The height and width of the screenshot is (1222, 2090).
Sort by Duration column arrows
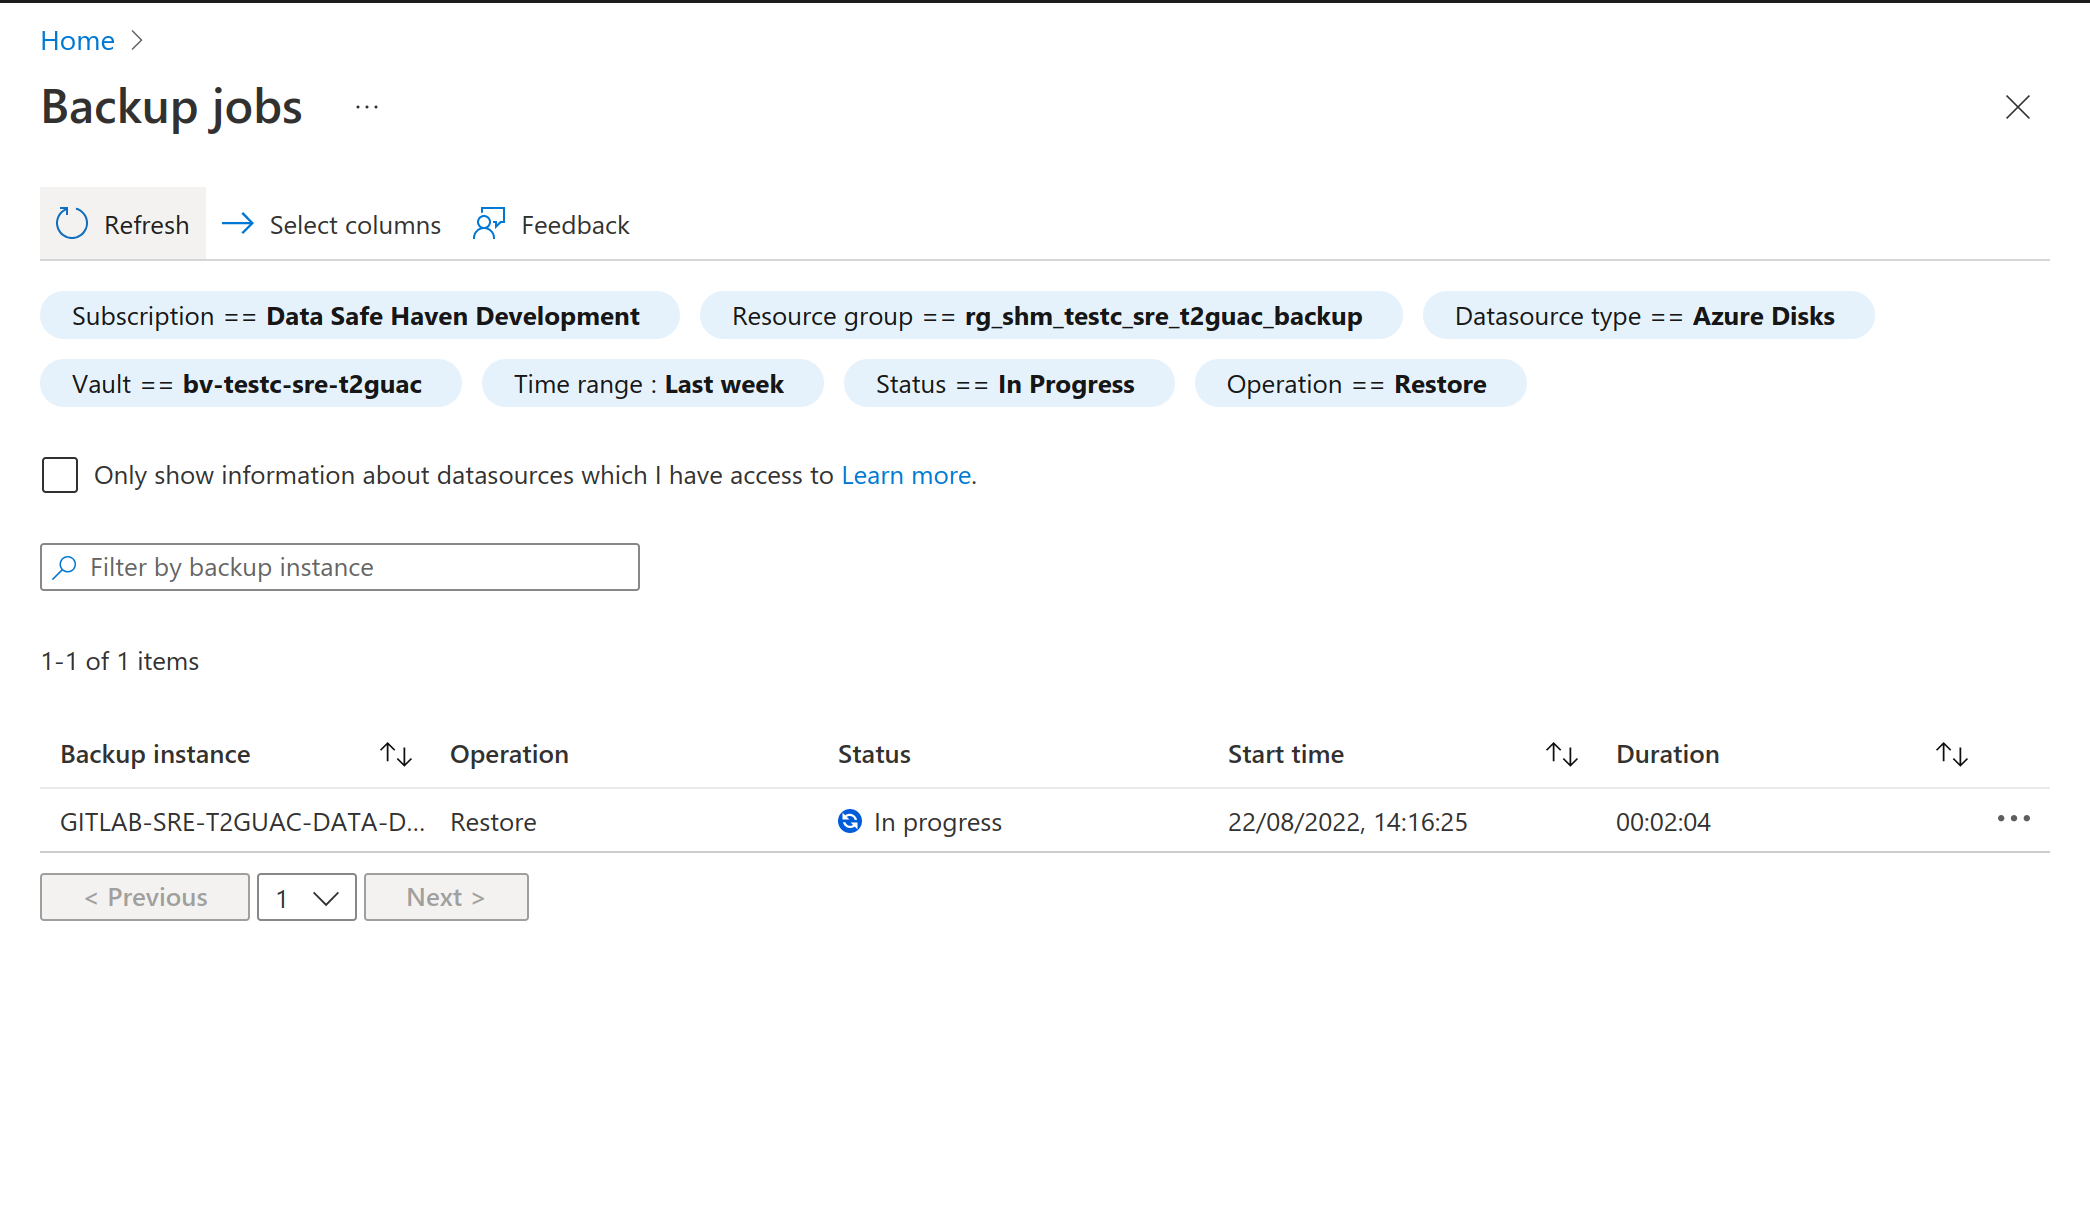pos(1951,754)
